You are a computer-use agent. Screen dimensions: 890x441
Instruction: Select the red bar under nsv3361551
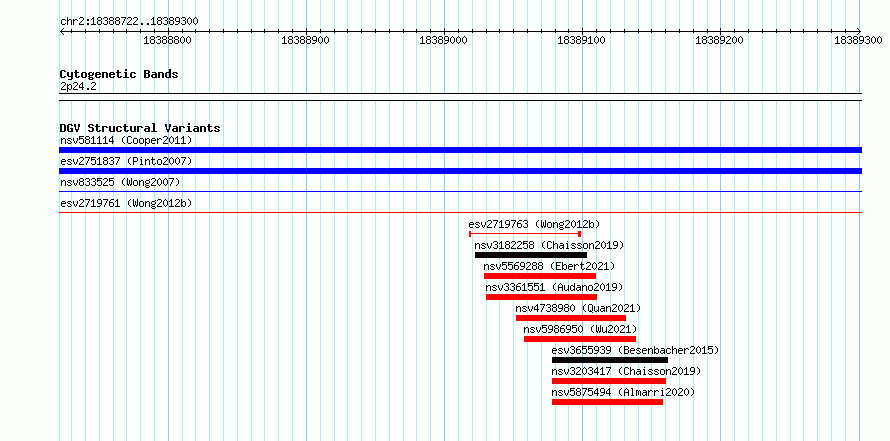pyautogui.click(x=541, y=297)
